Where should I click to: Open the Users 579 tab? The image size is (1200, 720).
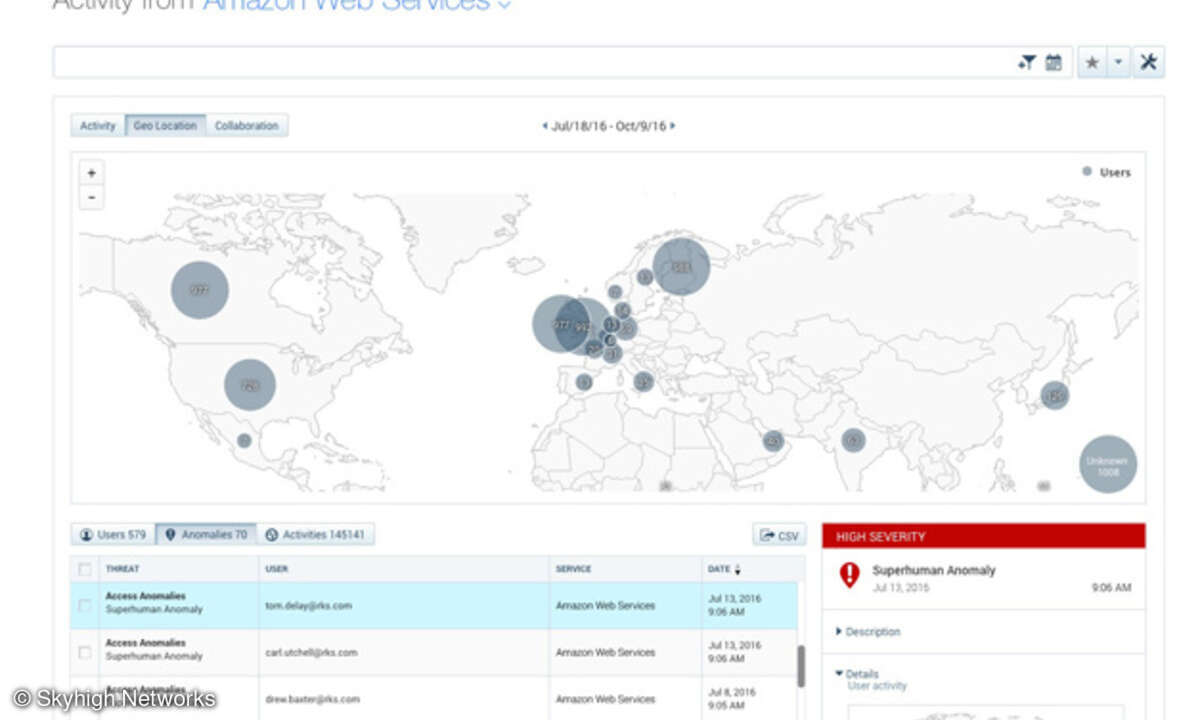pos(113,535)
